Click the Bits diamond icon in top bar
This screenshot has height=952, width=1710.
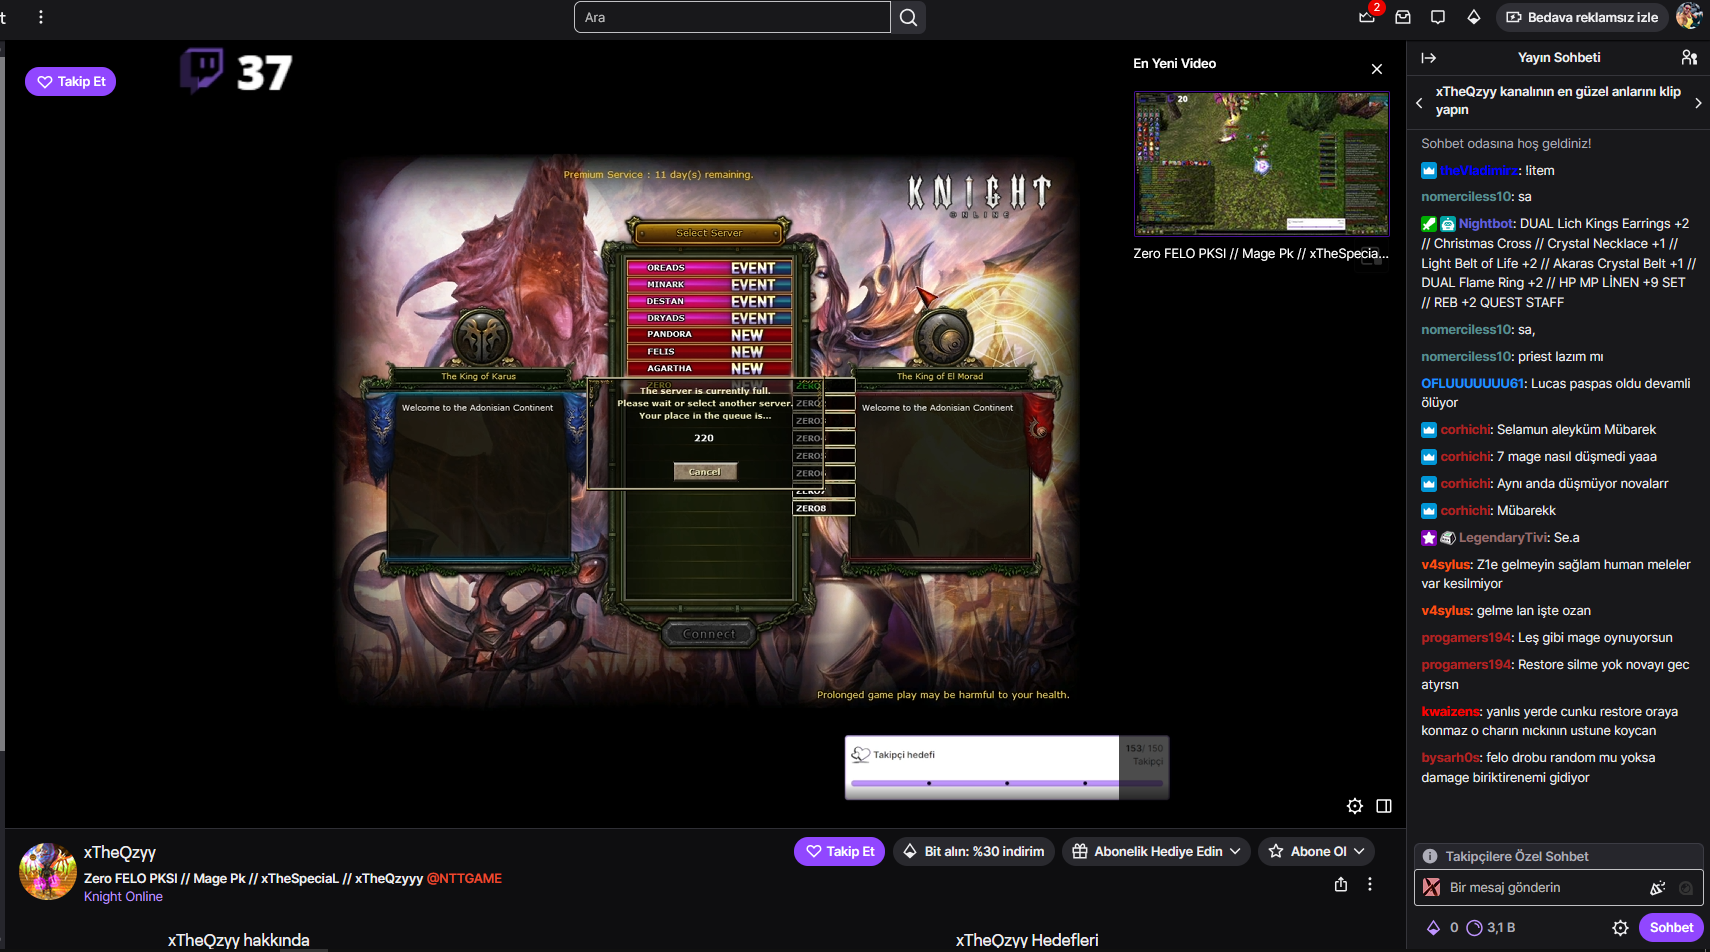(1474, 17)
